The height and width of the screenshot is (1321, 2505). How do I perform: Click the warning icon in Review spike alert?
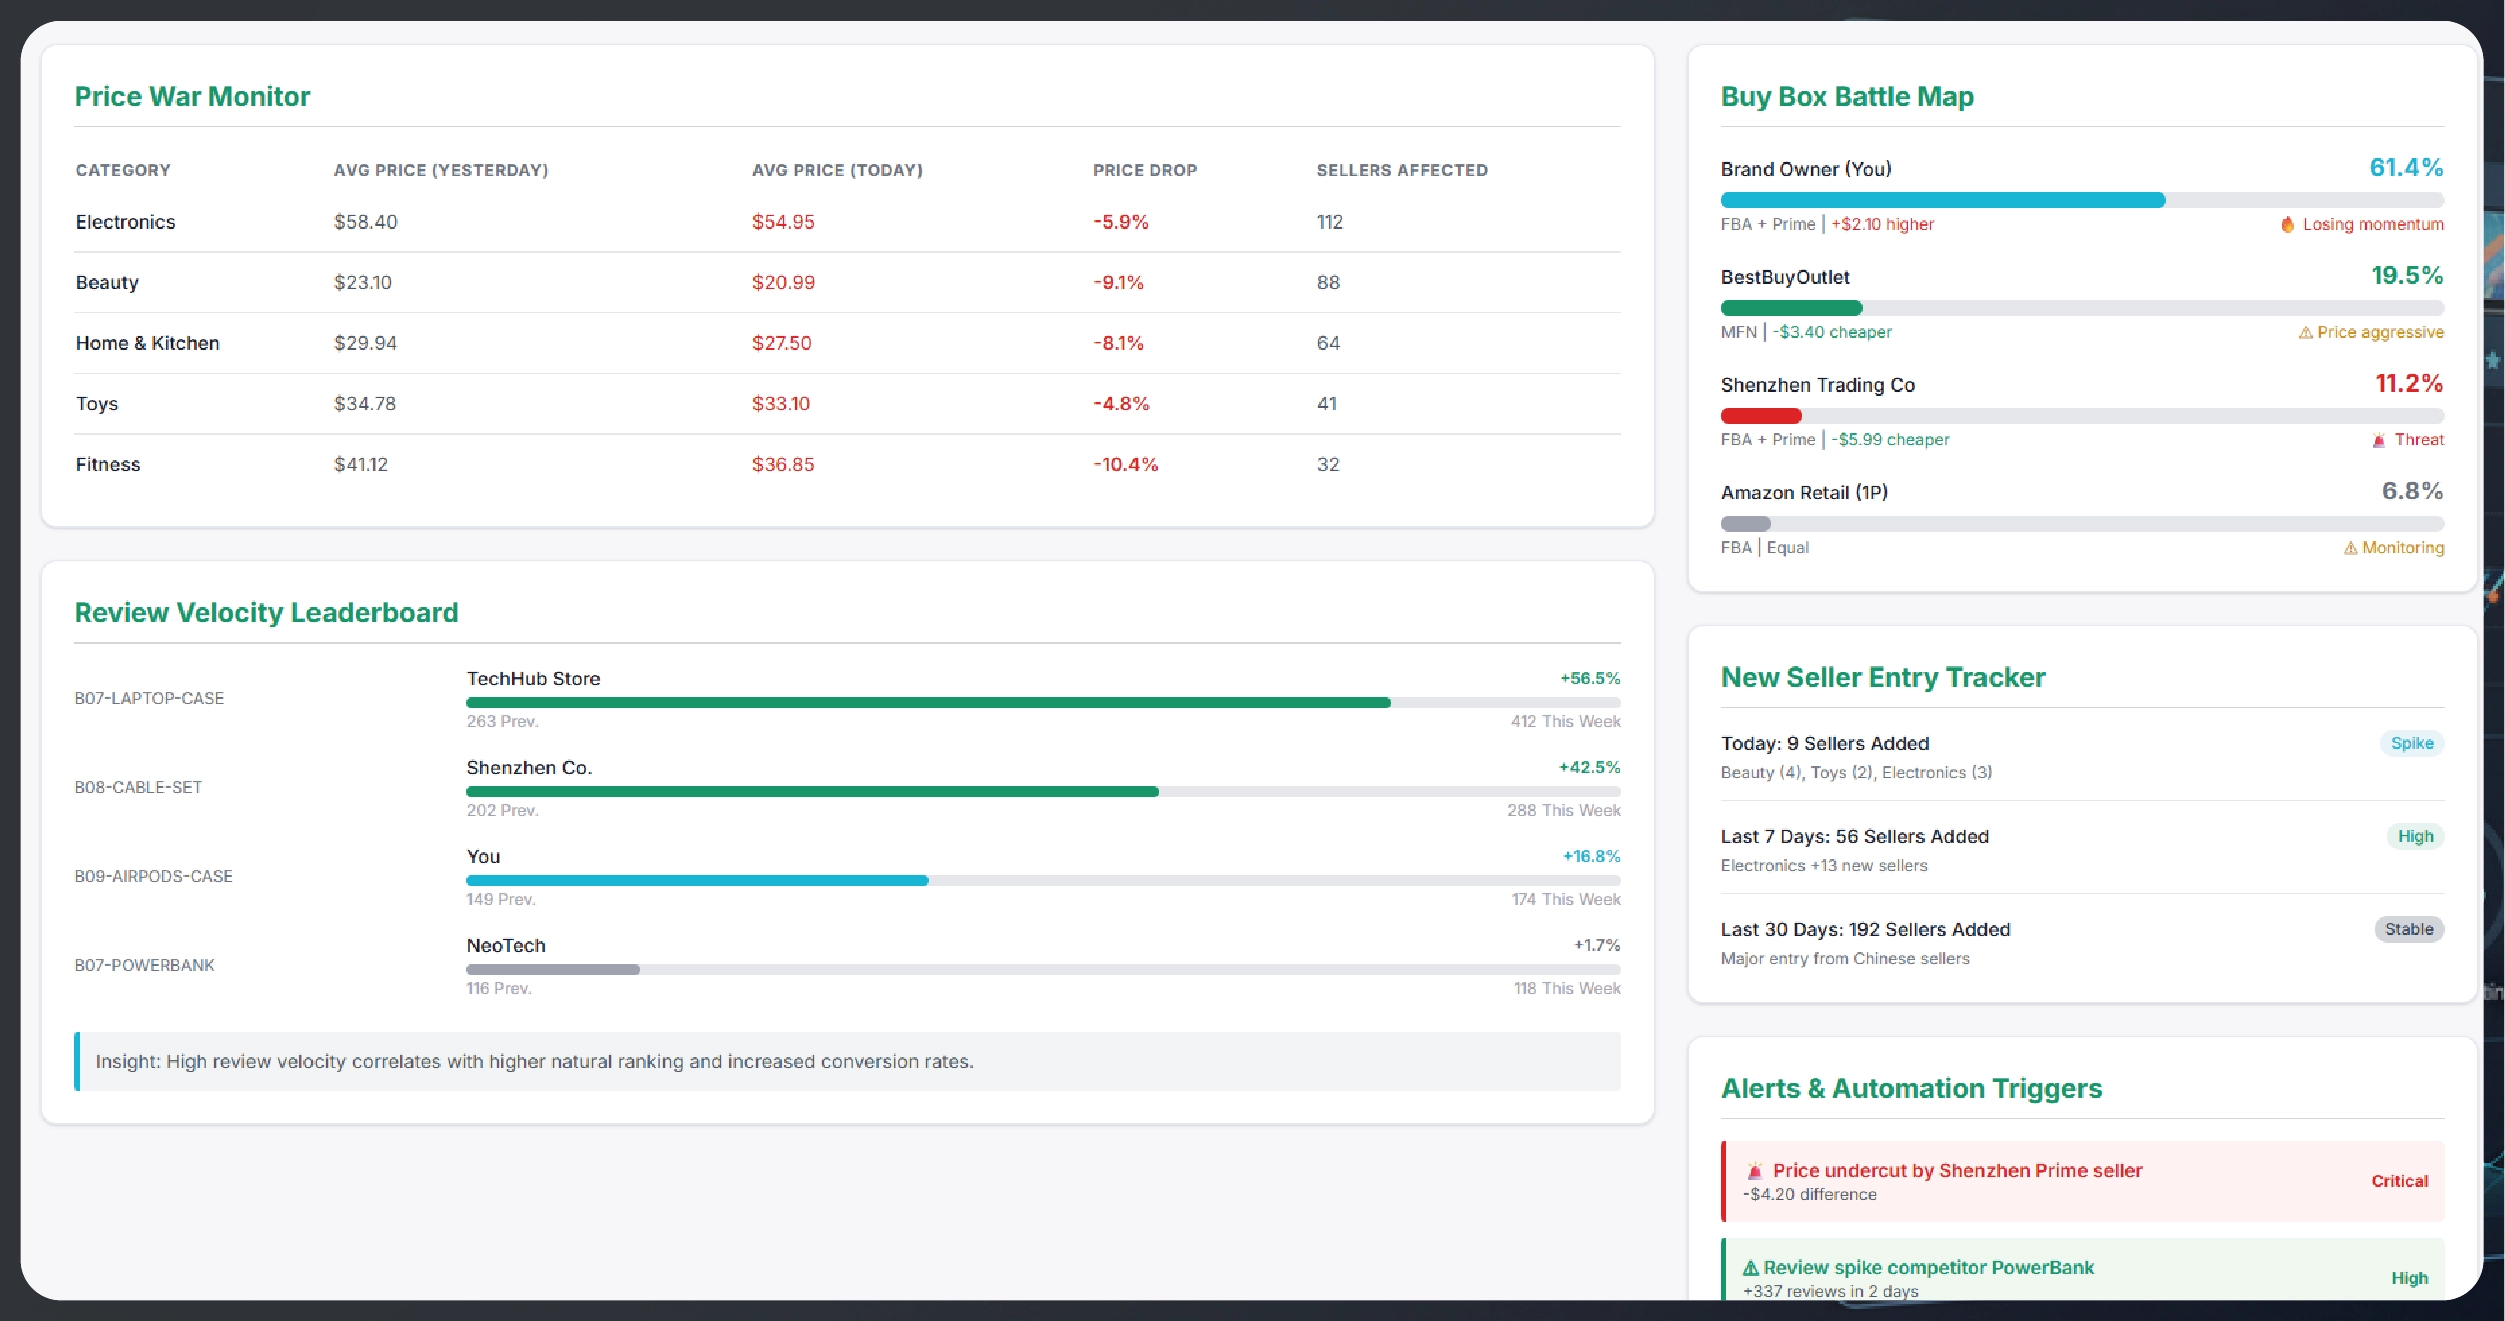pos(1751,1268)
